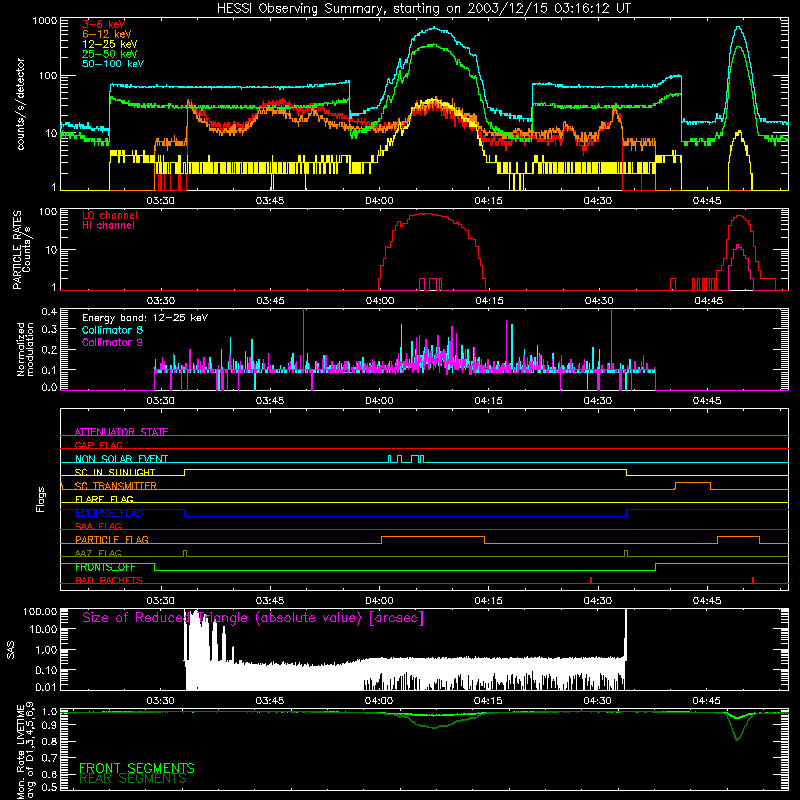The width and height of the screenshot is (800, 800).
Task: Click the 'SC_TRANSMITTER' flag label
Action: click(115, 486)
